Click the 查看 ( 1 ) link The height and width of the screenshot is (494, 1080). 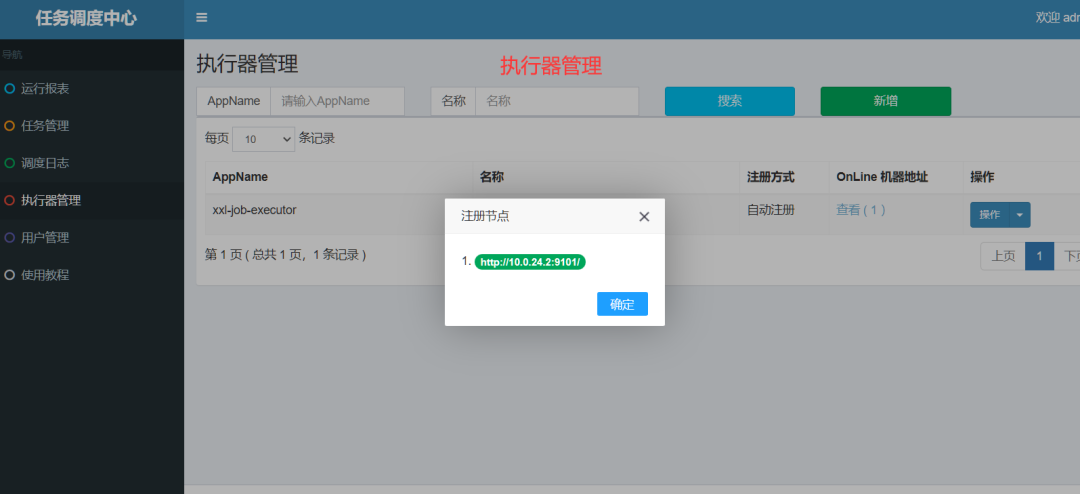pyautogui.click(x=860, y=210)
